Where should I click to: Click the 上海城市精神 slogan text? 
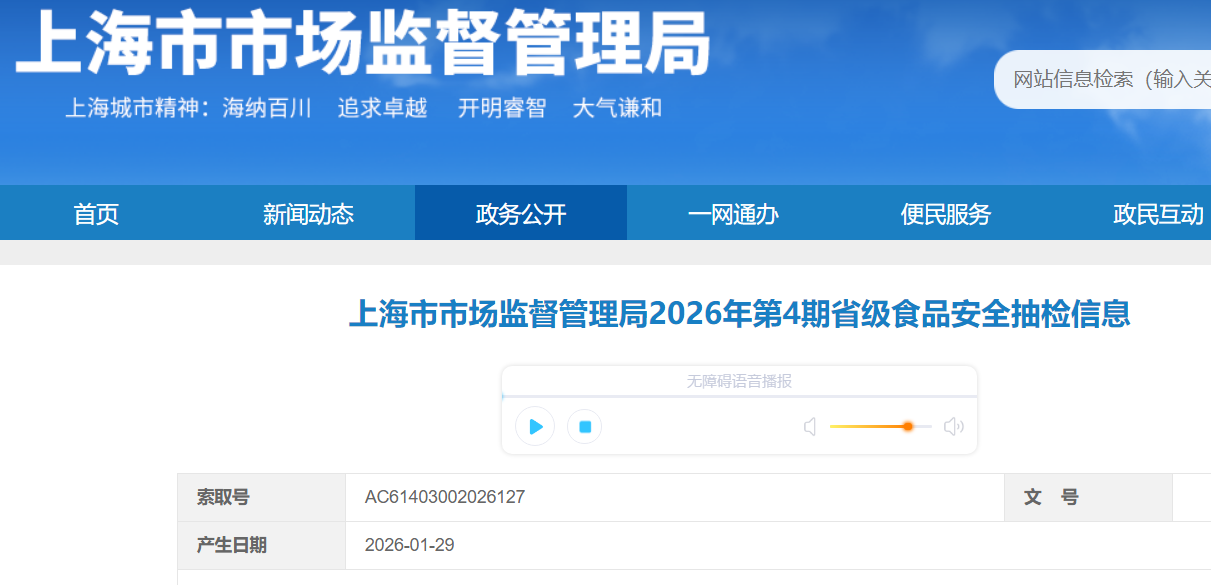363,108
